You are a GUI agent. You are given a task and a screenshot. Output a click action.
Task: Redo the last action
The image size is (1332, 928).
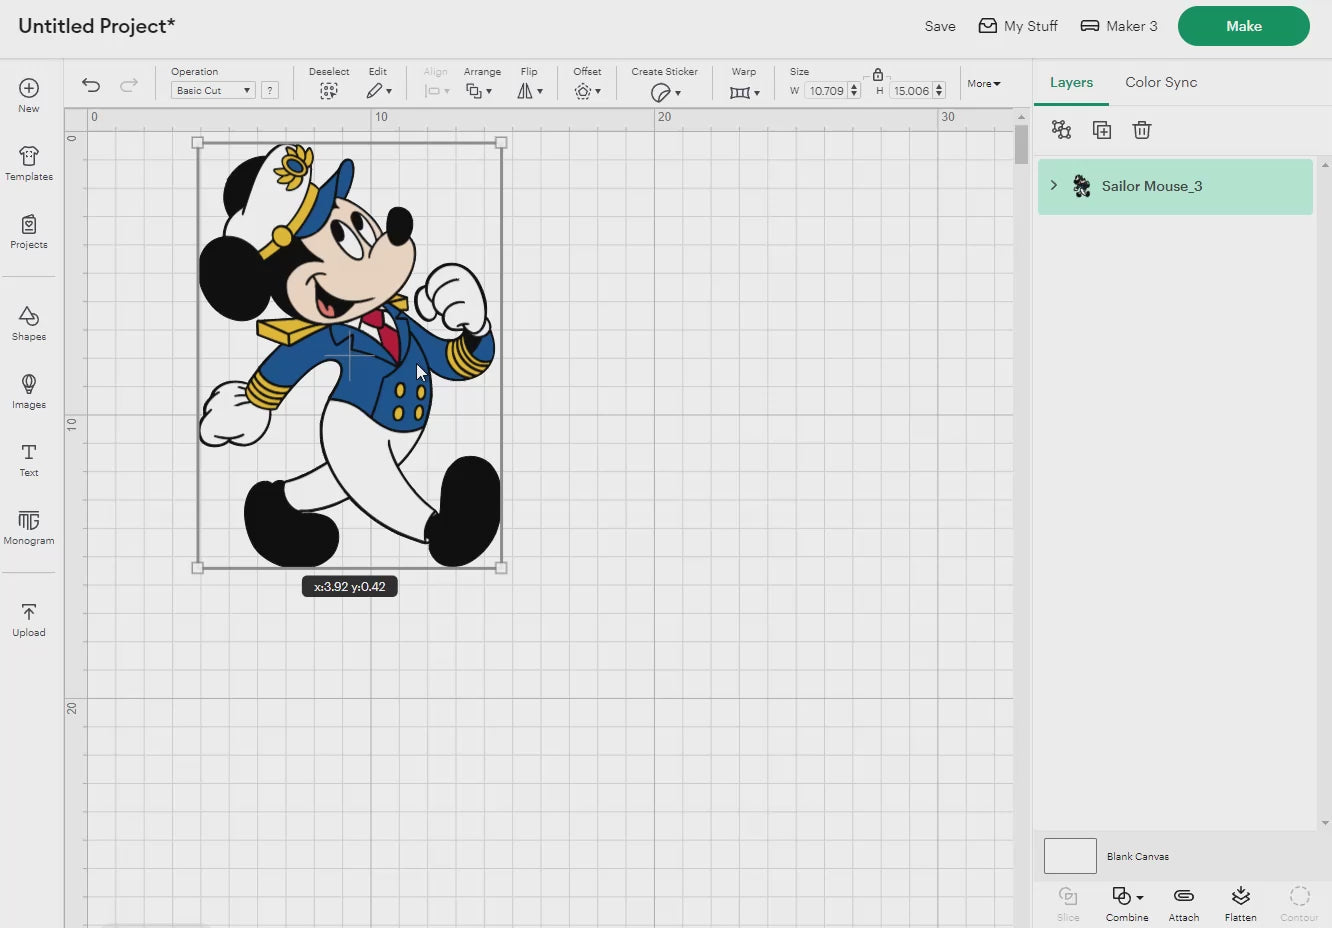(129, 86)
